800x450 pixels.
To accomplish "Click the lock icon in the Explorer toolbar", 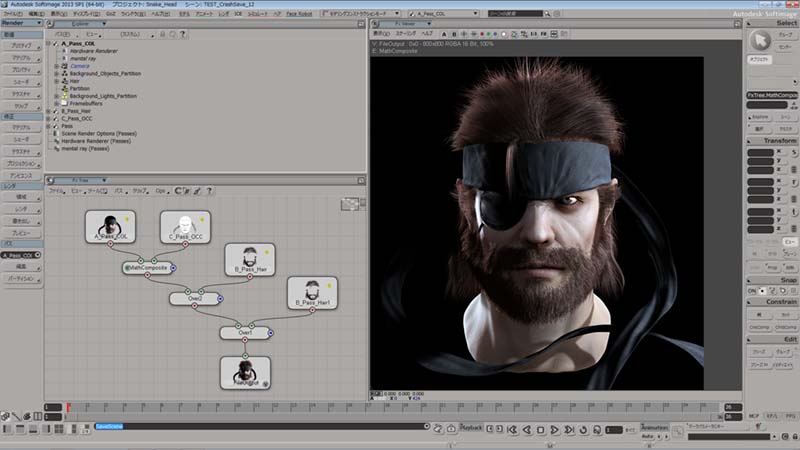I will [163, 34].
